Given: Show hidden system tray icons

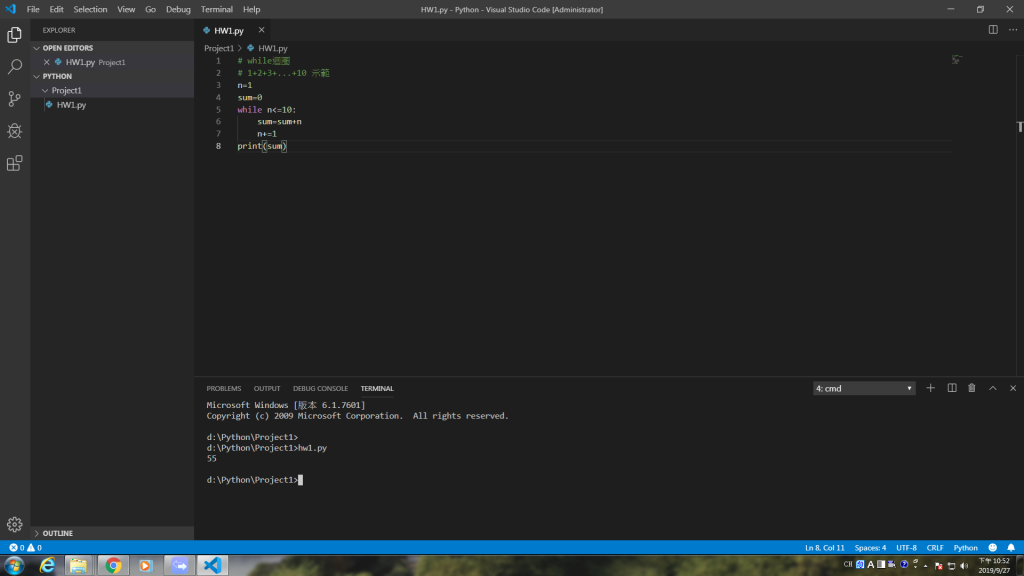Looking at the screenshot, I should (926, 566).
